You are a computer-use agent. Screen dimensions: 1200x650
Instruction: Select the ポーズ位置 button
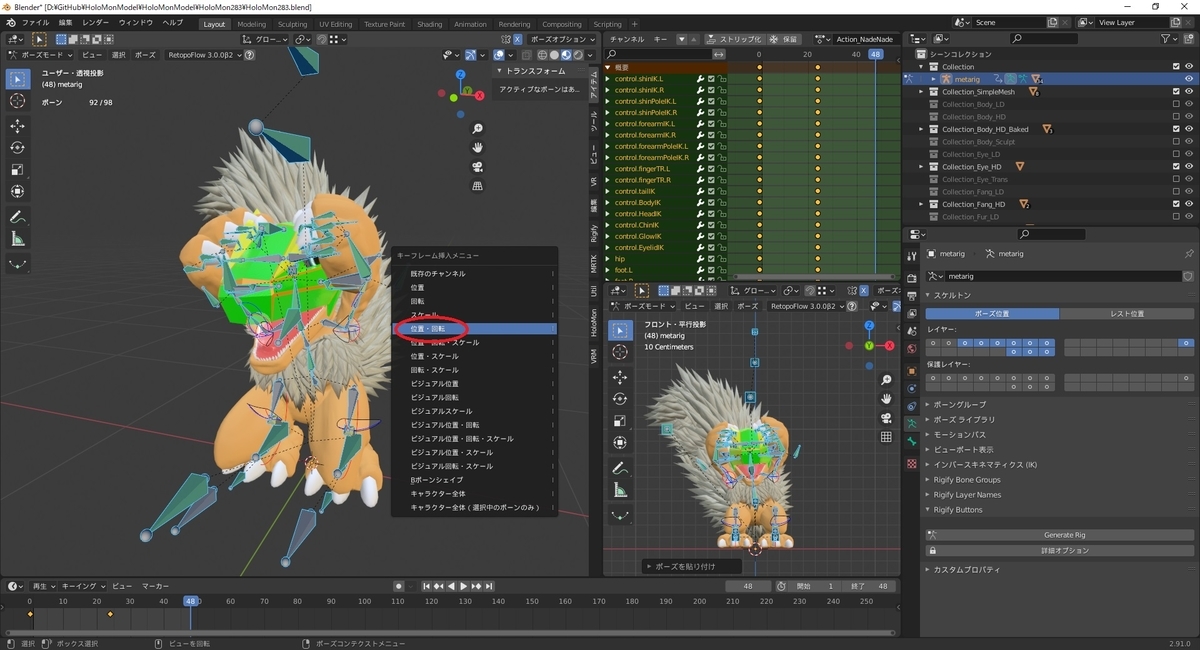click(992, 314)
